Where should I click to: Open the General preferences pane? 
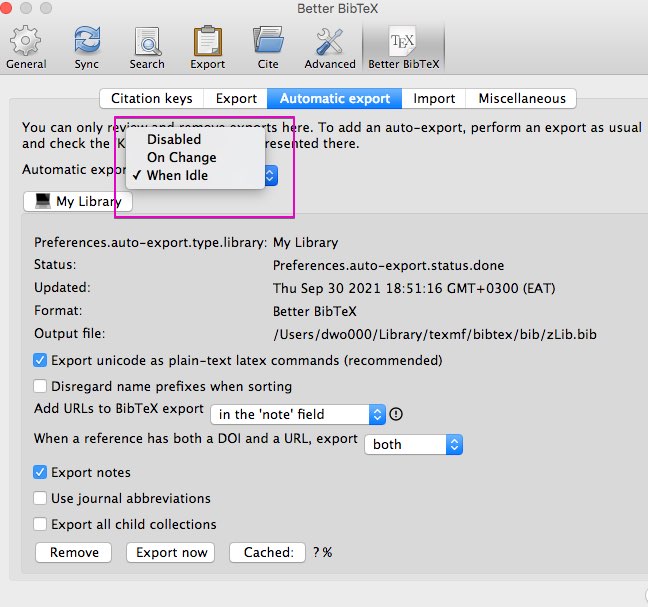(x=26, y=48)
